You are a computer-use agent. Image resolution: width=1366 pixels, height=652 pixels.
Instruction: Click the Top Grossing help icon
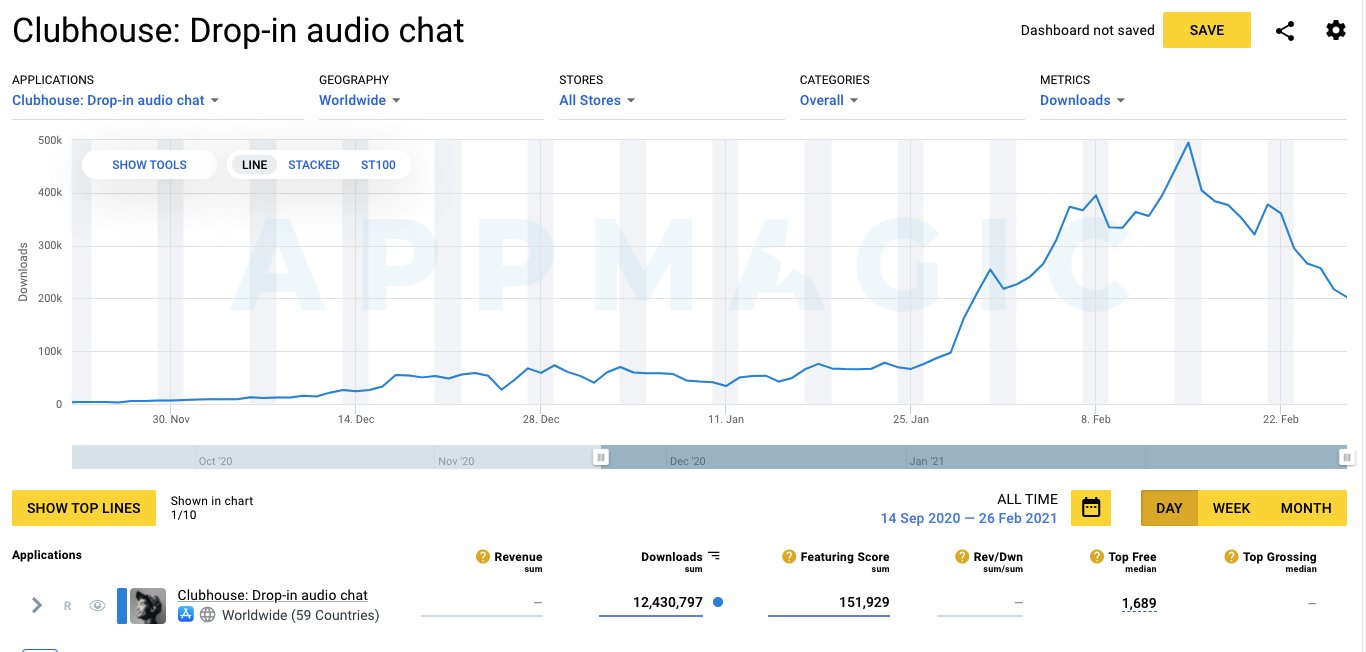point(1231,557)
